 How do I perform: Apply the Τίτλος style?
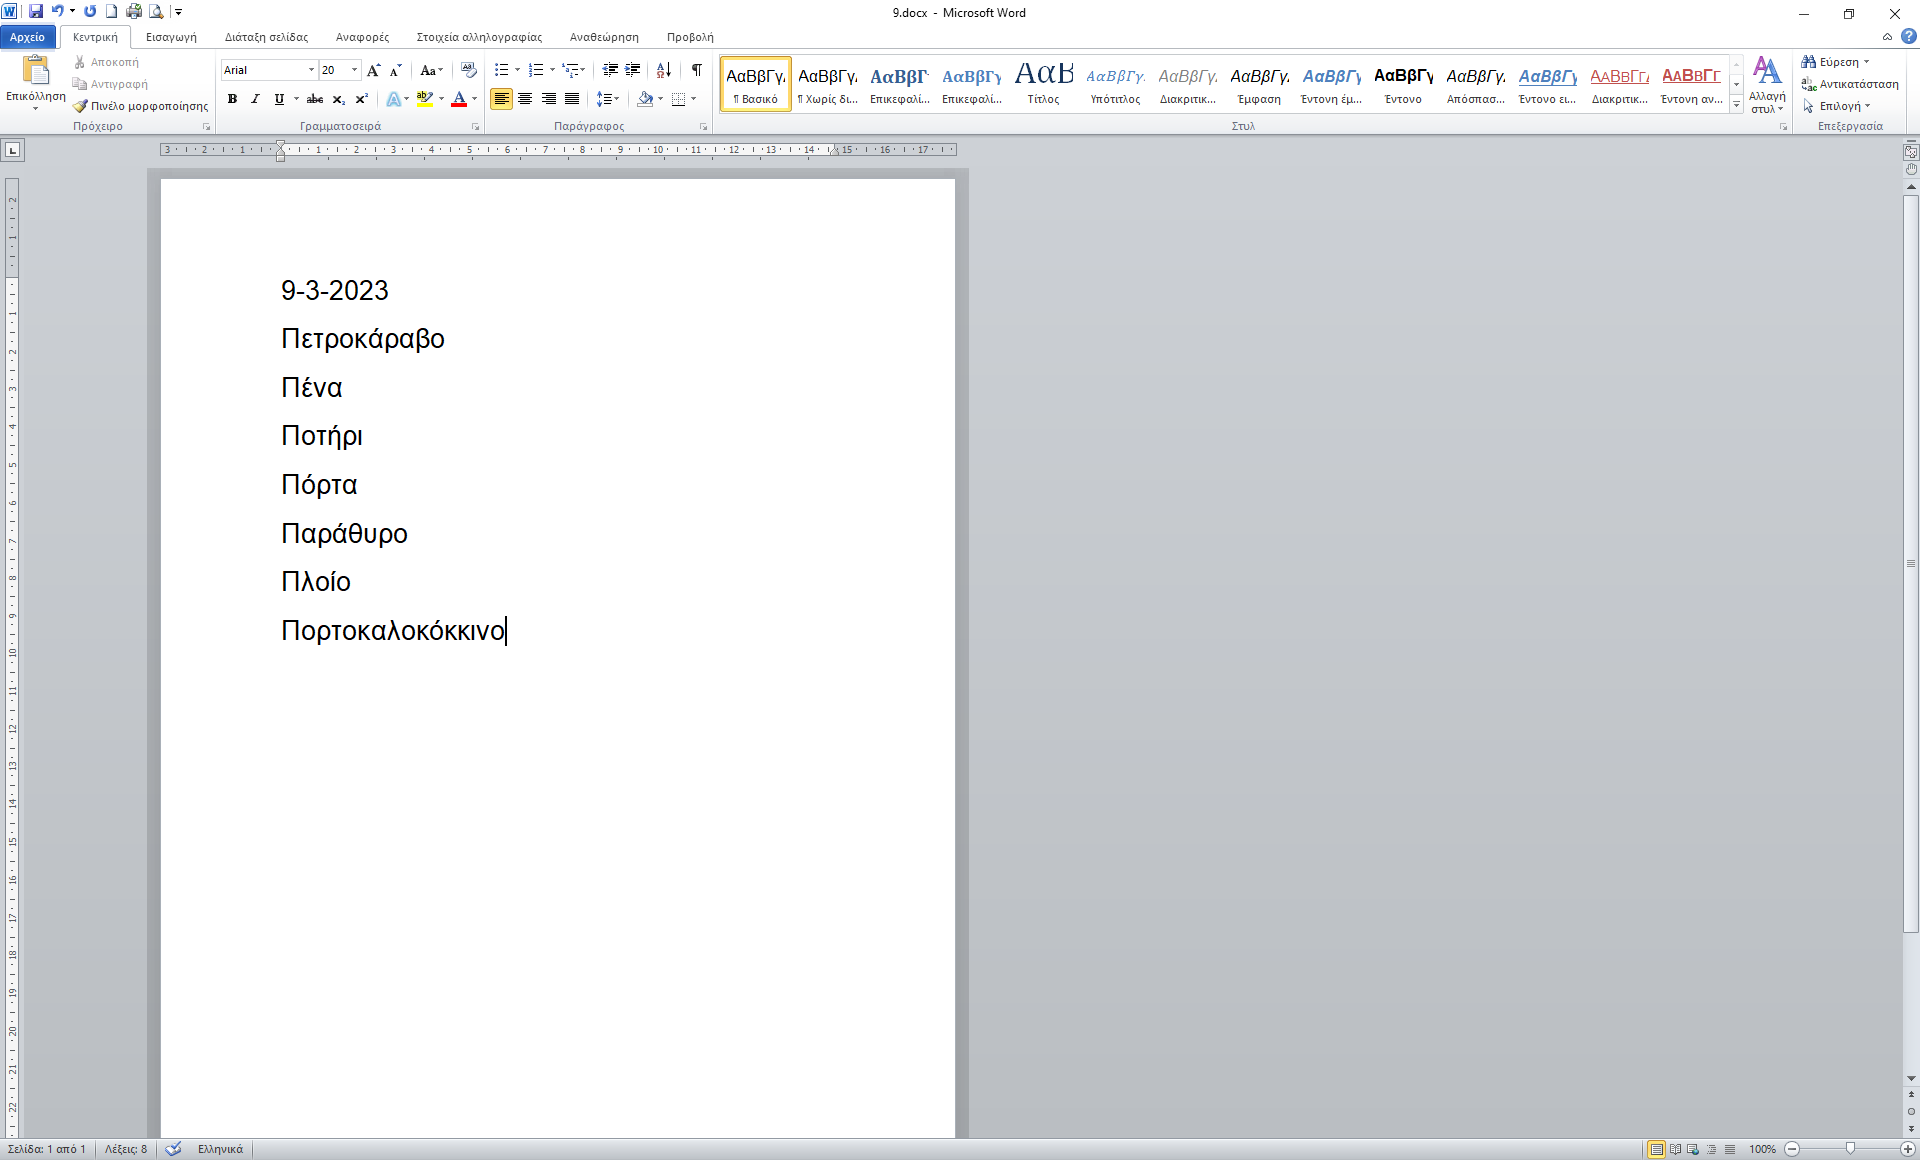[1043, 84]
